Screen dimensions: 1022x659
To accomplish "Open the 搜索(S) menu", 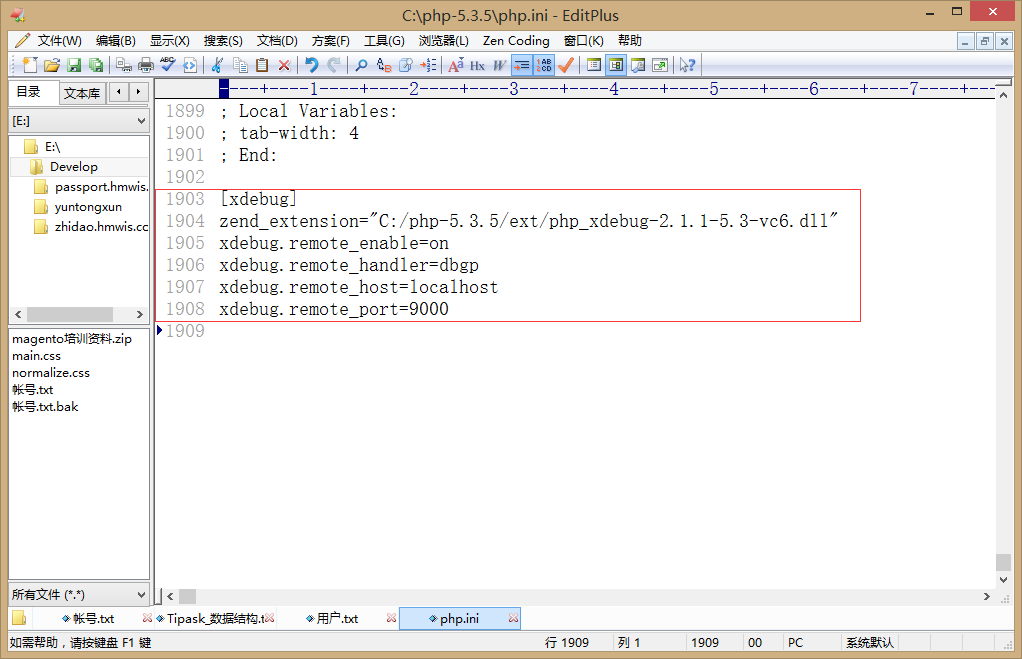I will pyautogui.click(x=223, y=41).
